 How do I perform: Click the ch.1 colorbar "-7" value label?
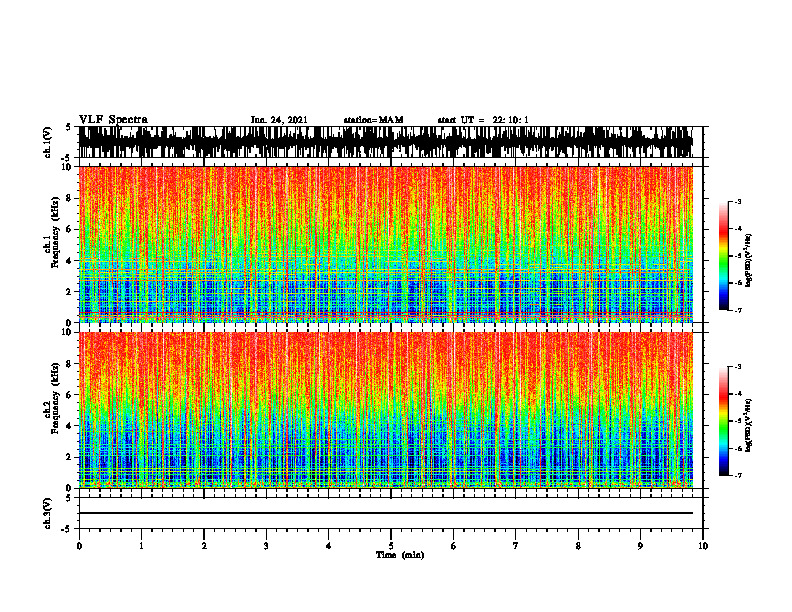tap(737, 310)
